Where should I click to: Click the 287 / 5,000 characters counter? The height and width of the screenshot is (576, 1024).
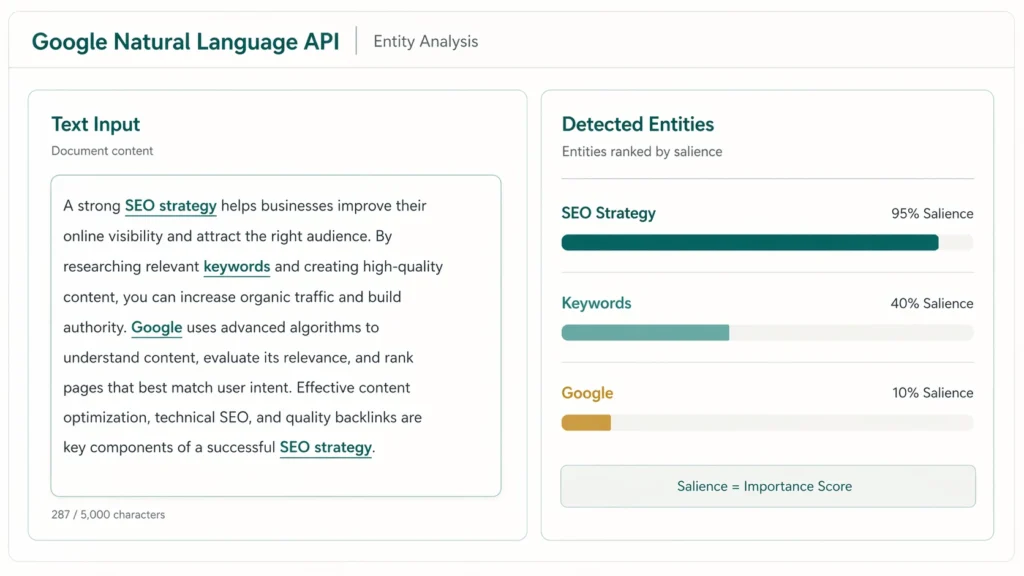108,515
